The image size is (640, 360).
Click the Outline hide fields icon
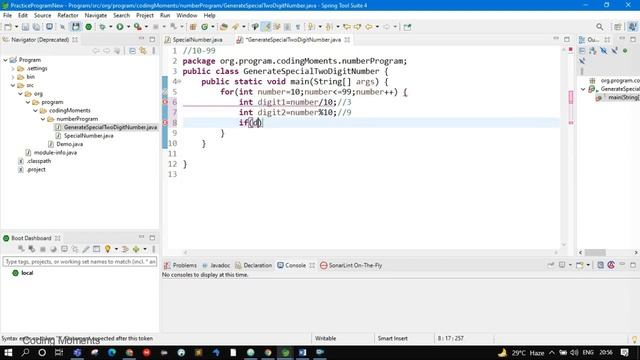(x=603, y=51)
